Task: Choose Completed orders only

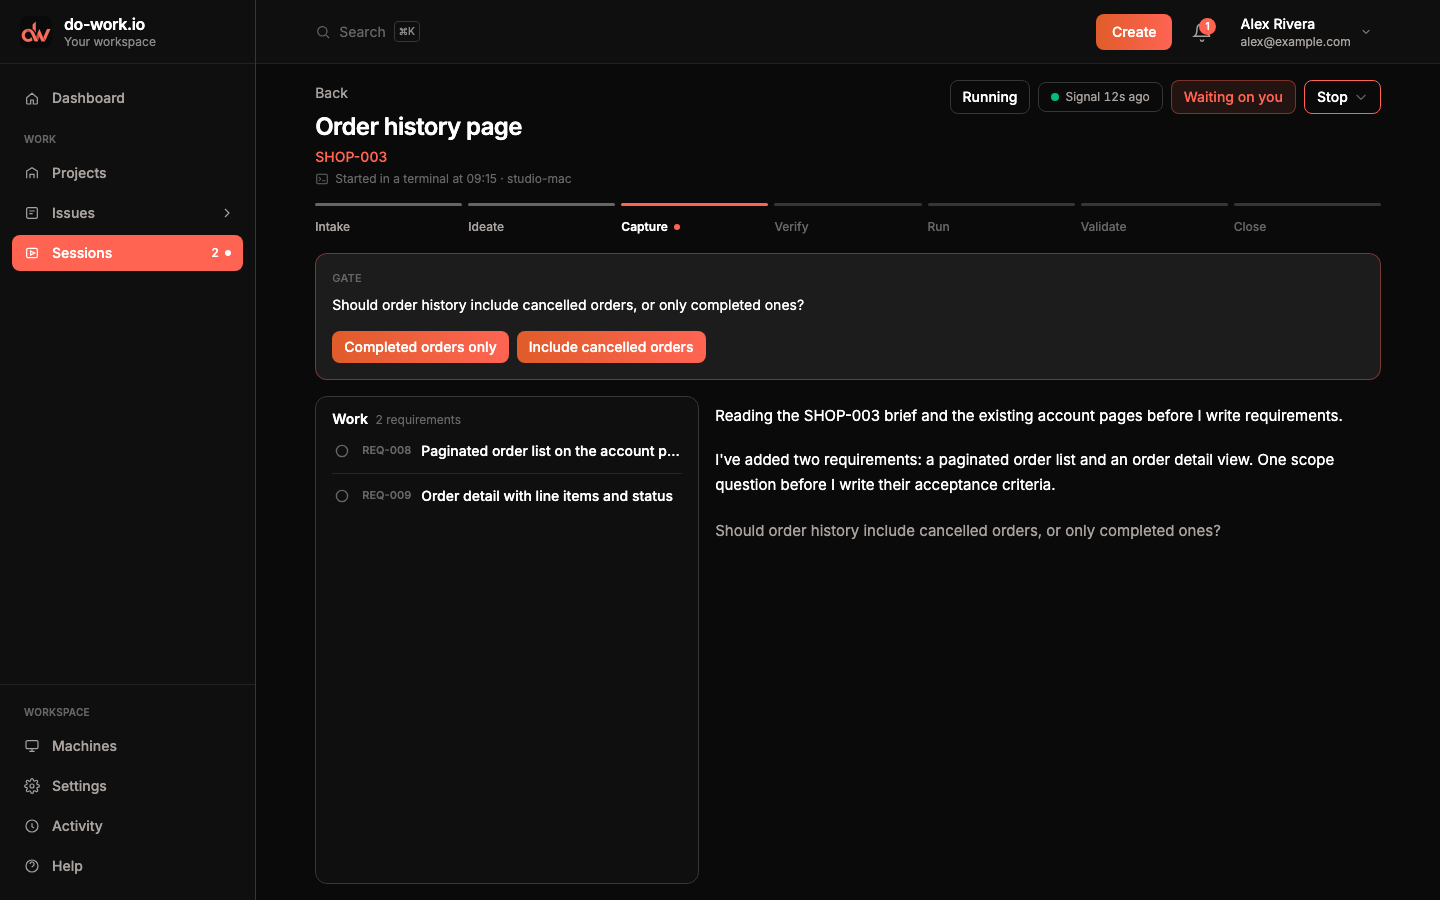Action: point(420,347)
